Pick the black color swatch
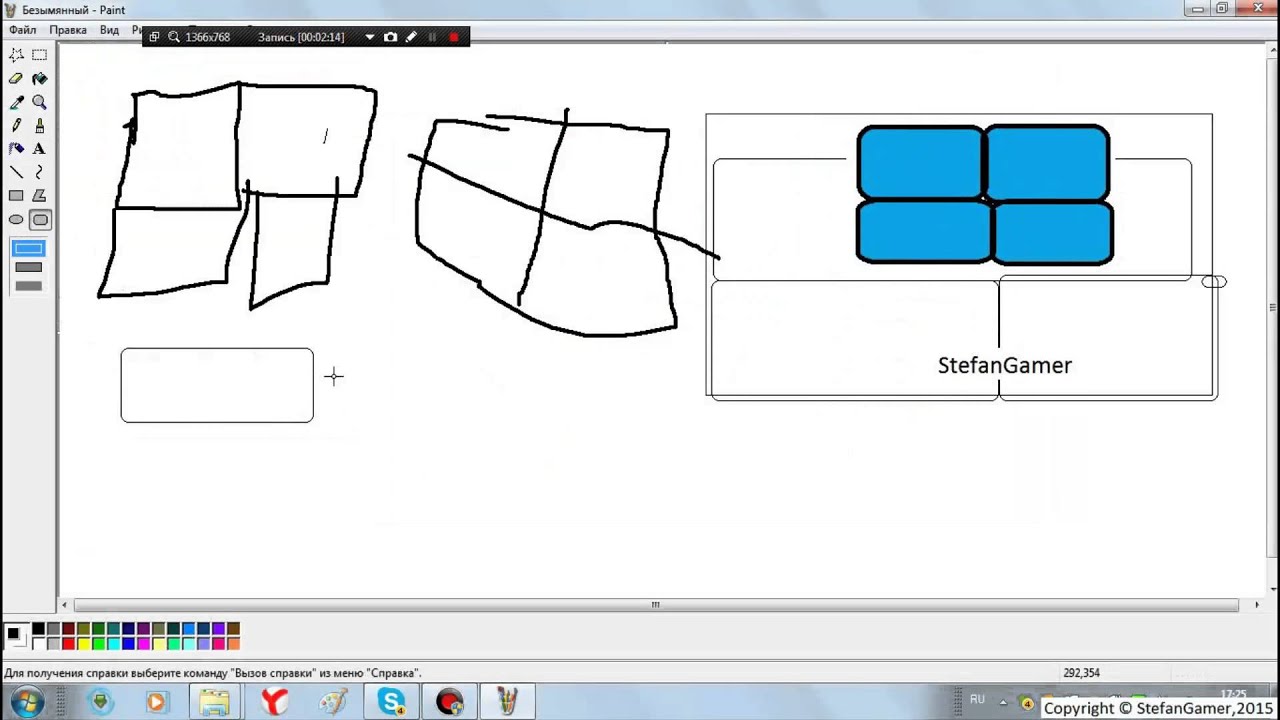1280x720 pixels. 38,629
